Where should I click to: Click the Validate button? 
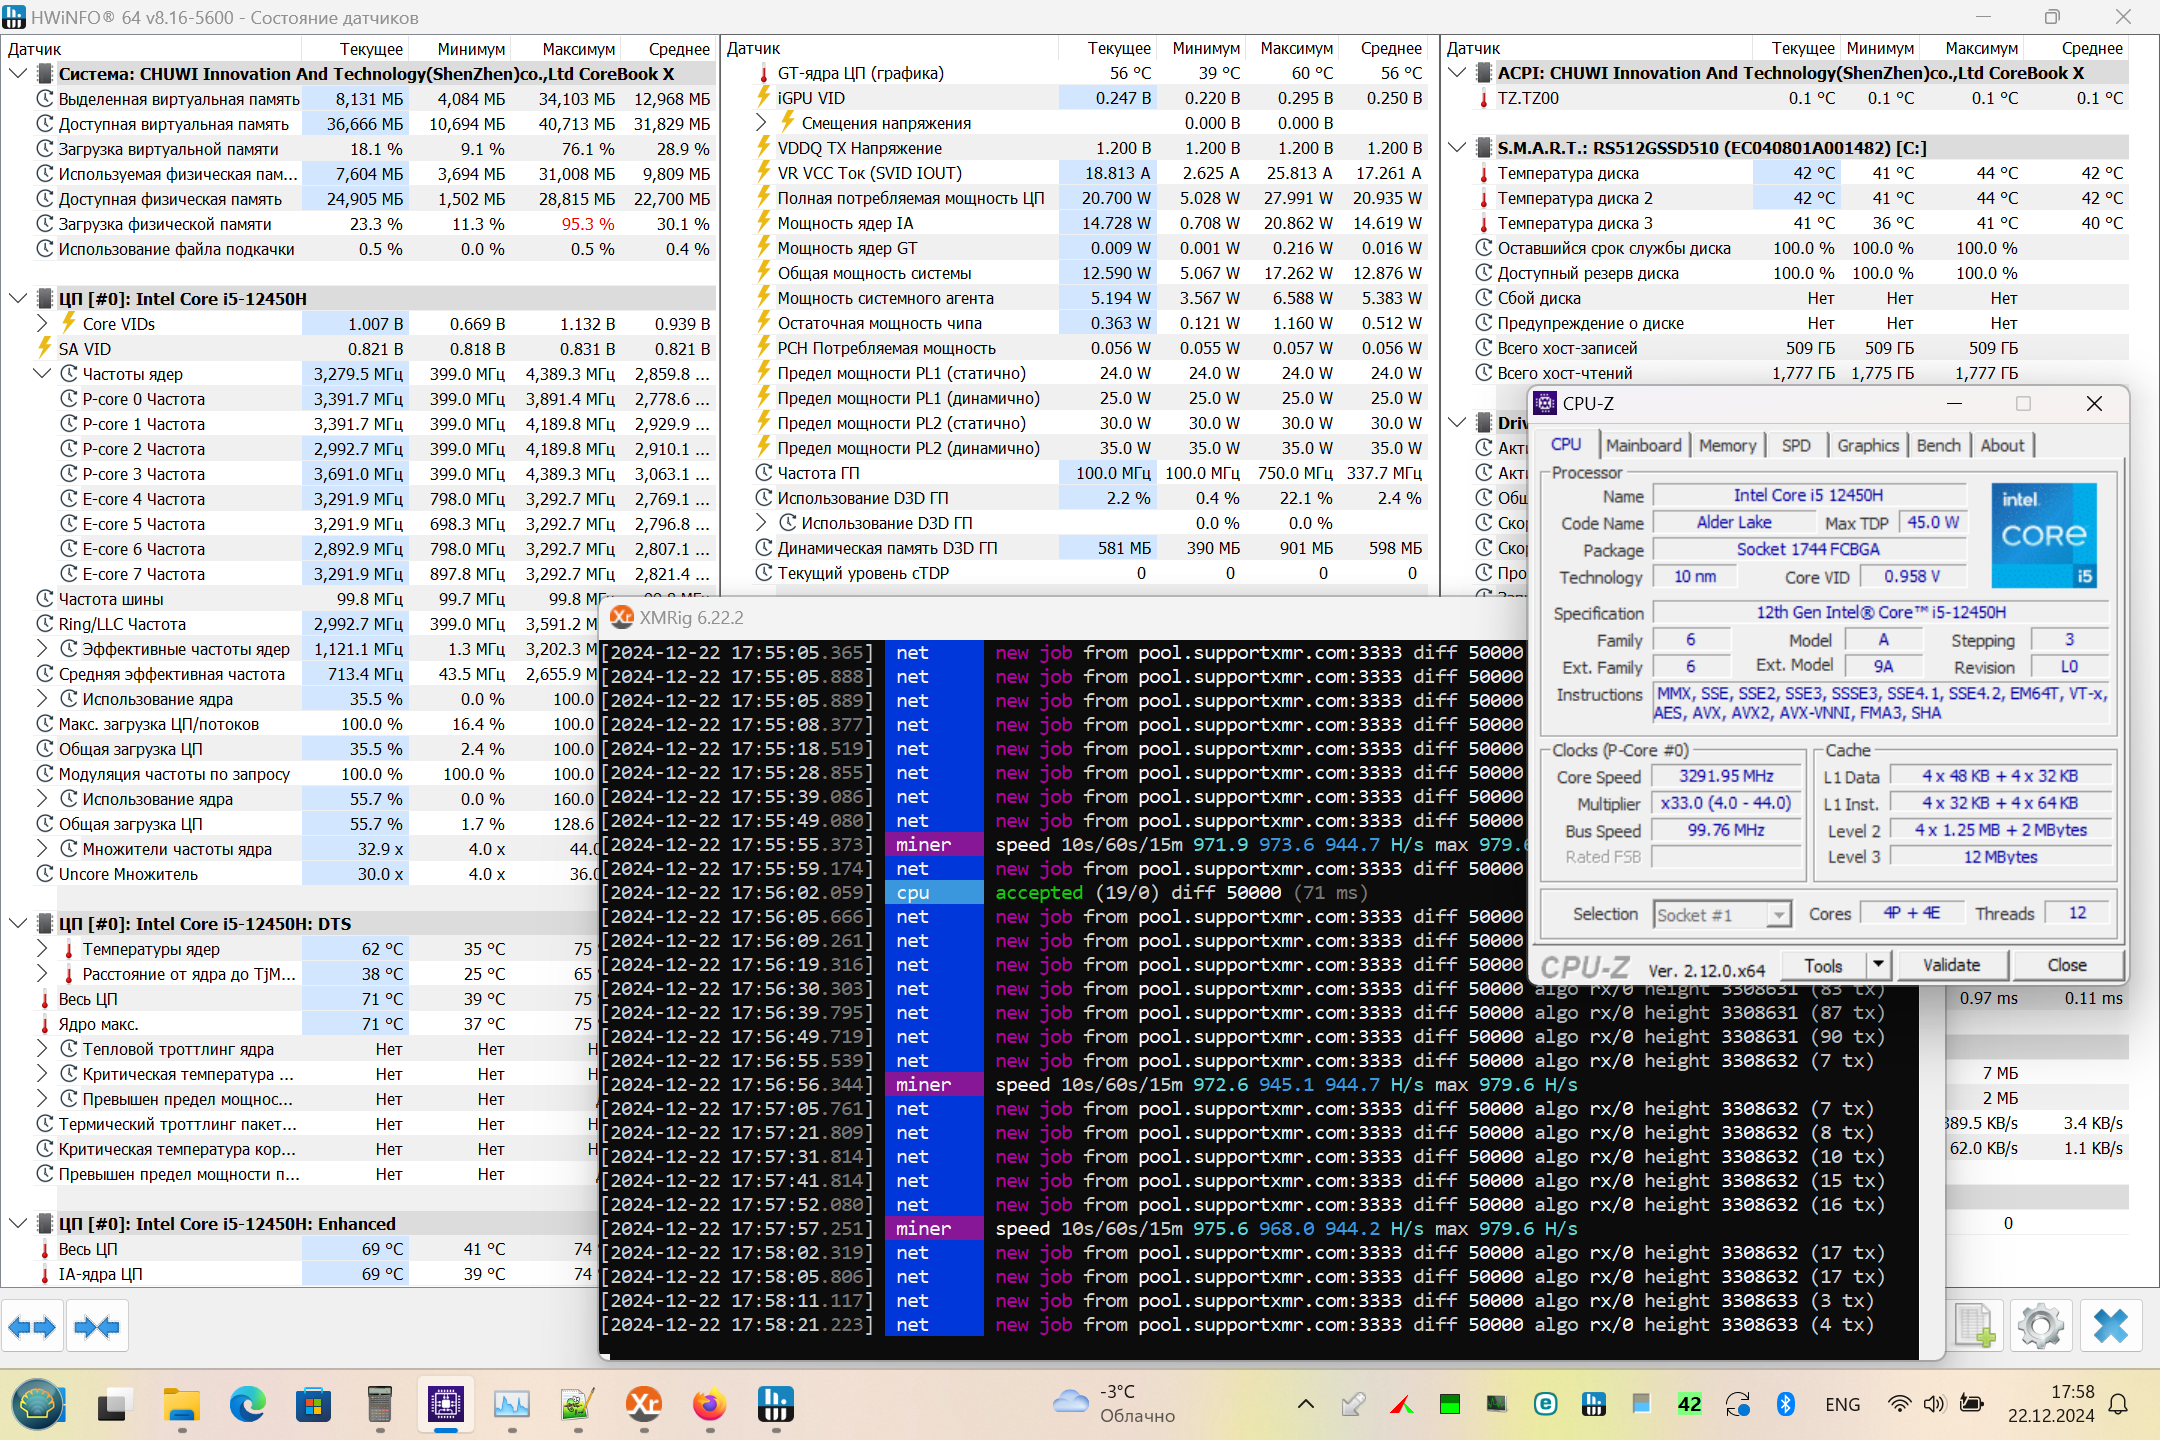1951,965
